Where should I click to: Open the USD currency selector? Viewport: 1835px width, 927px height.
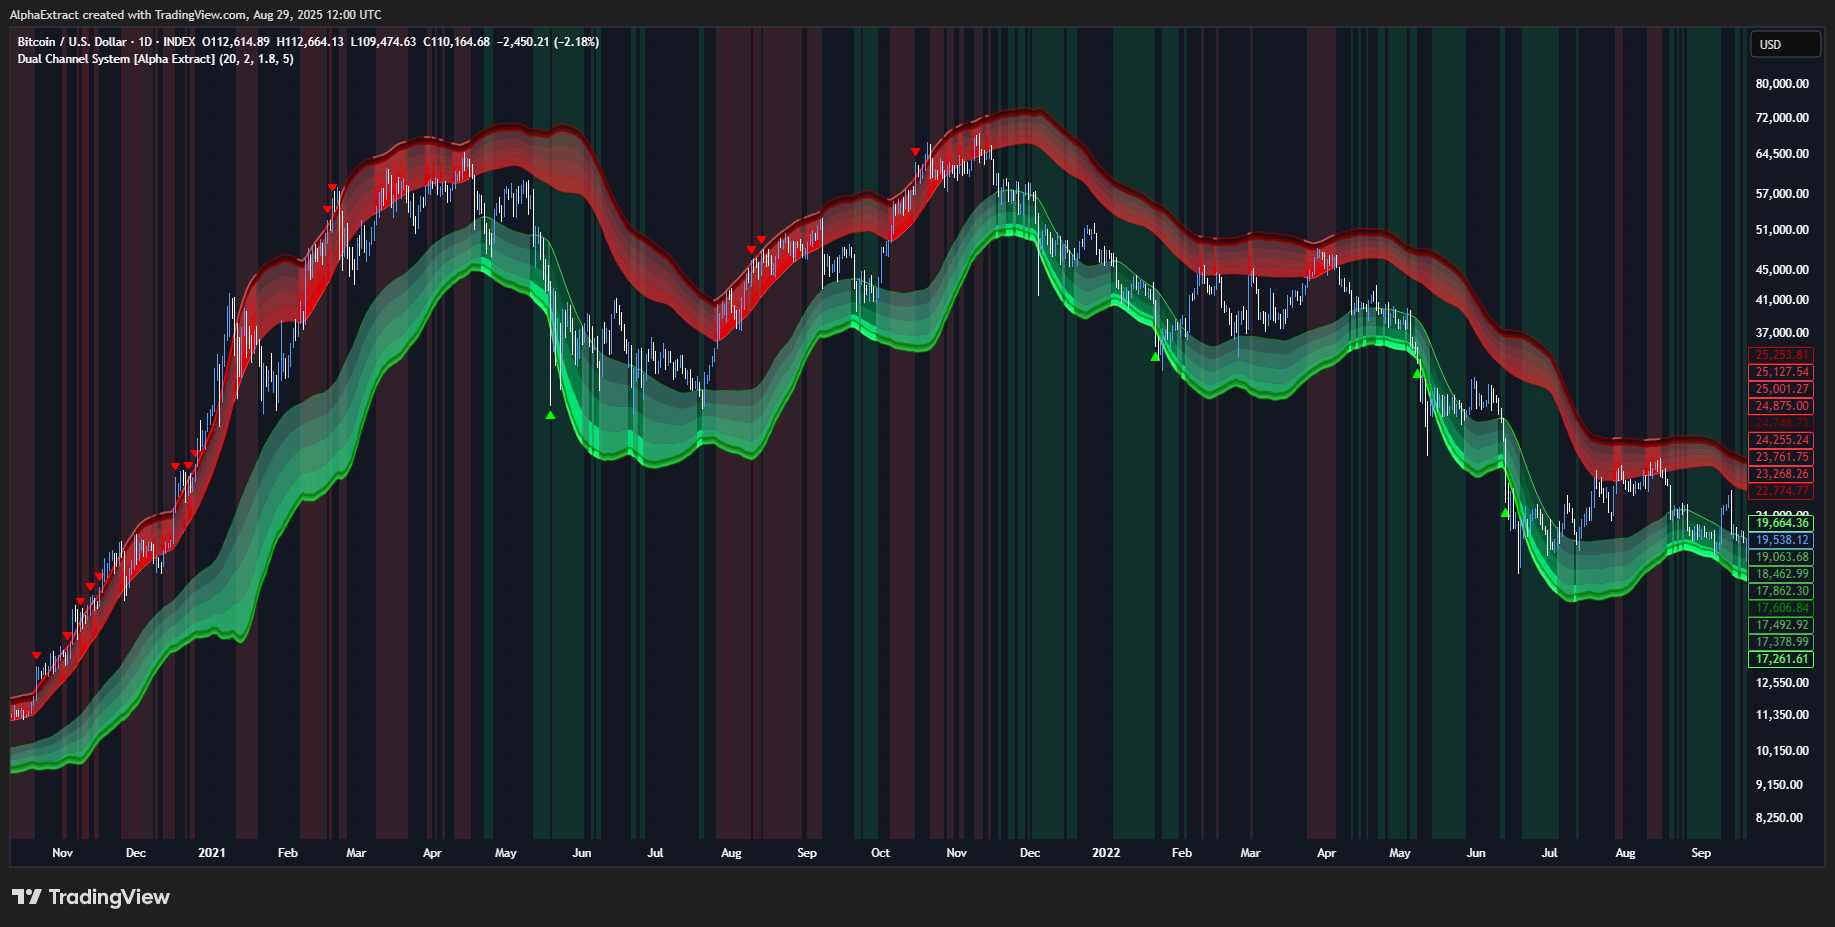(1785, 45)
